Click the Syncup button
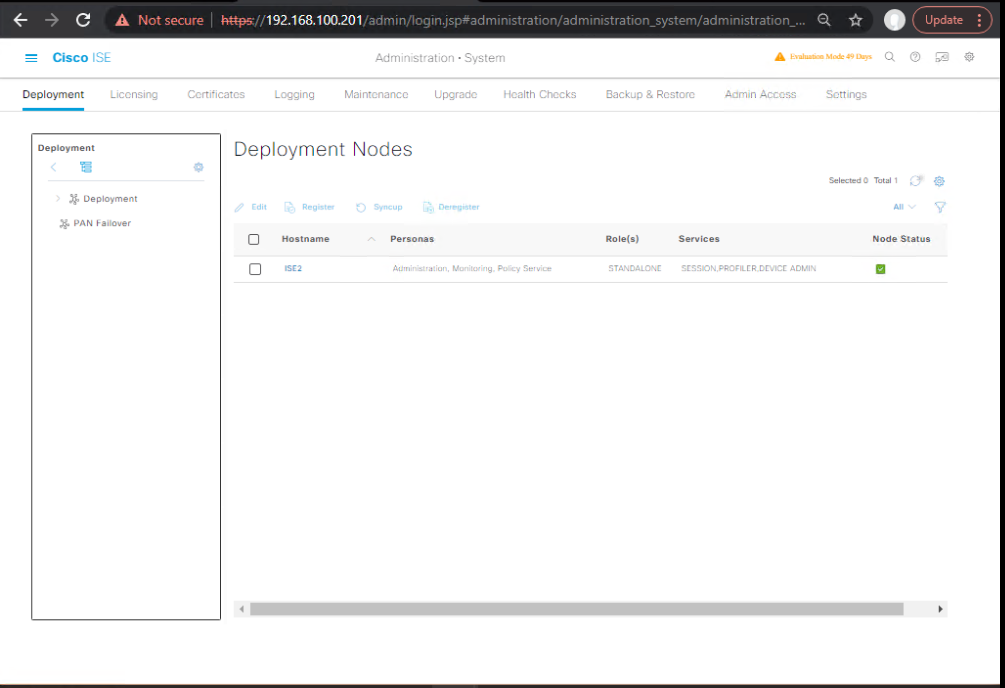 pos(379,207)
